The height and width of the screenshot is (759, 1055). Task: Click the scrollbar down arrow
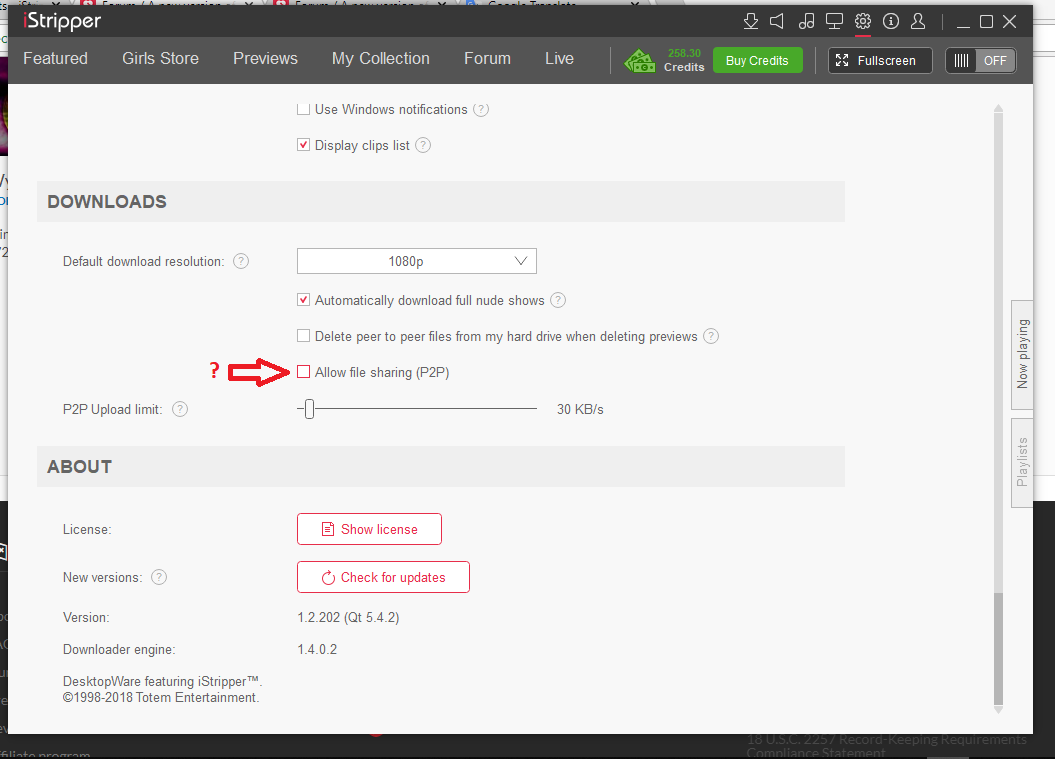tap(998, 709)
